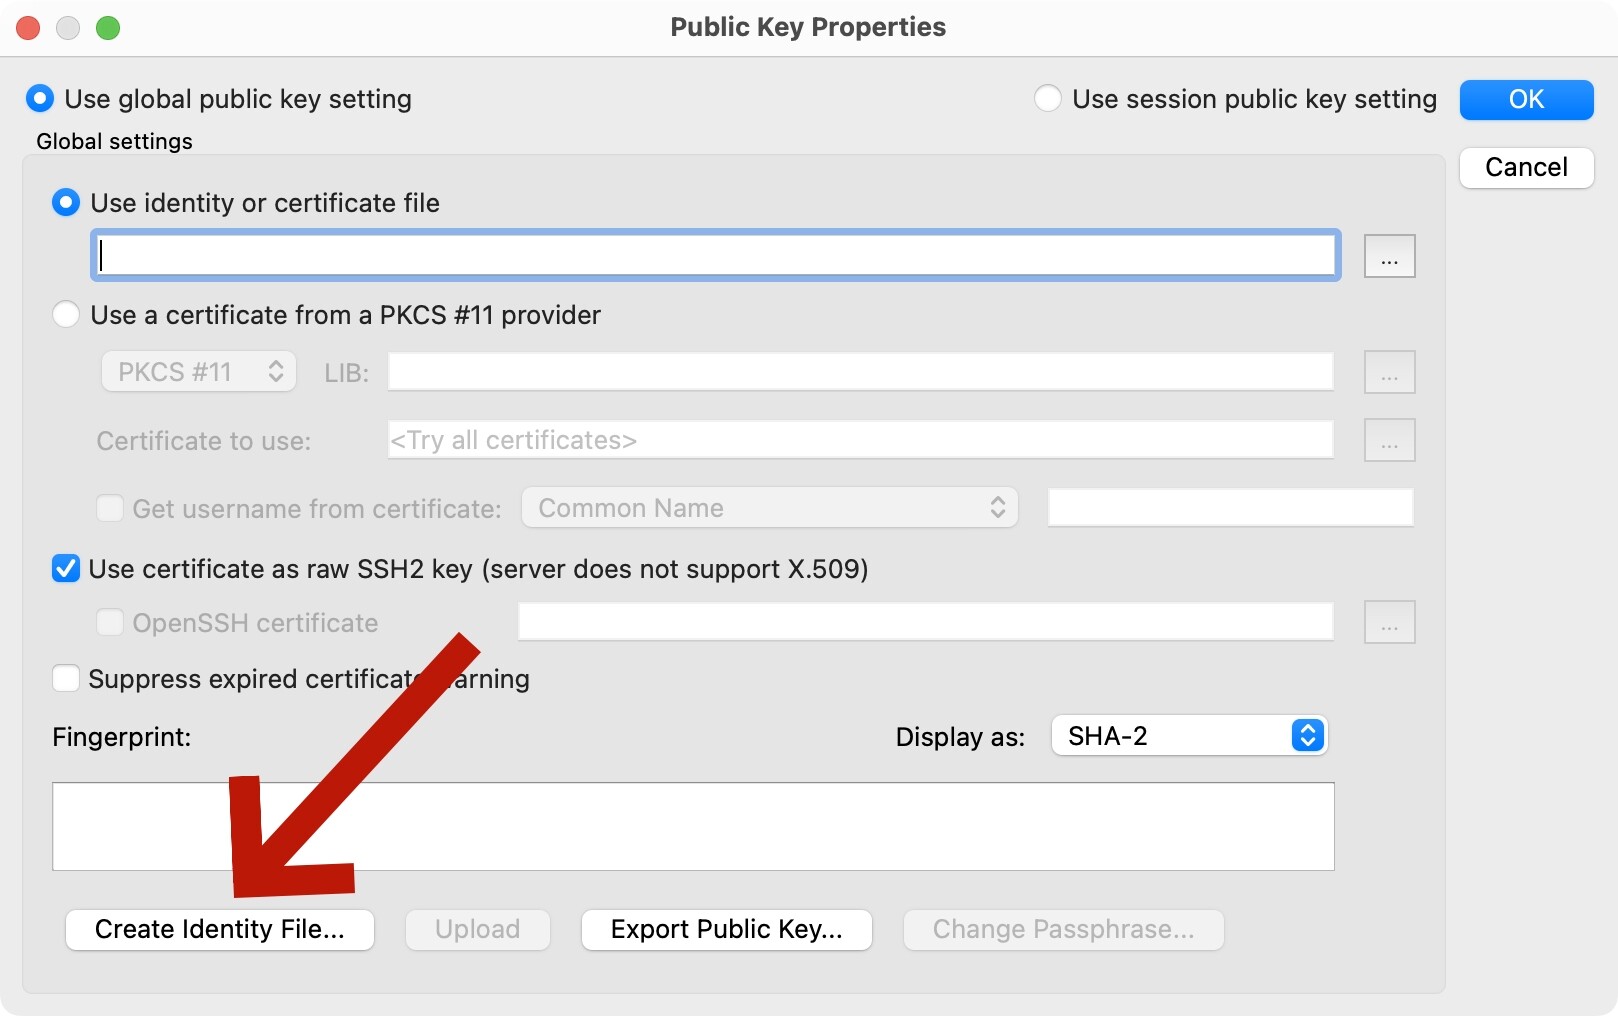Click the identity file path text field
The height and width of the screenshot is (1016, 1618).
click(715, 256)
